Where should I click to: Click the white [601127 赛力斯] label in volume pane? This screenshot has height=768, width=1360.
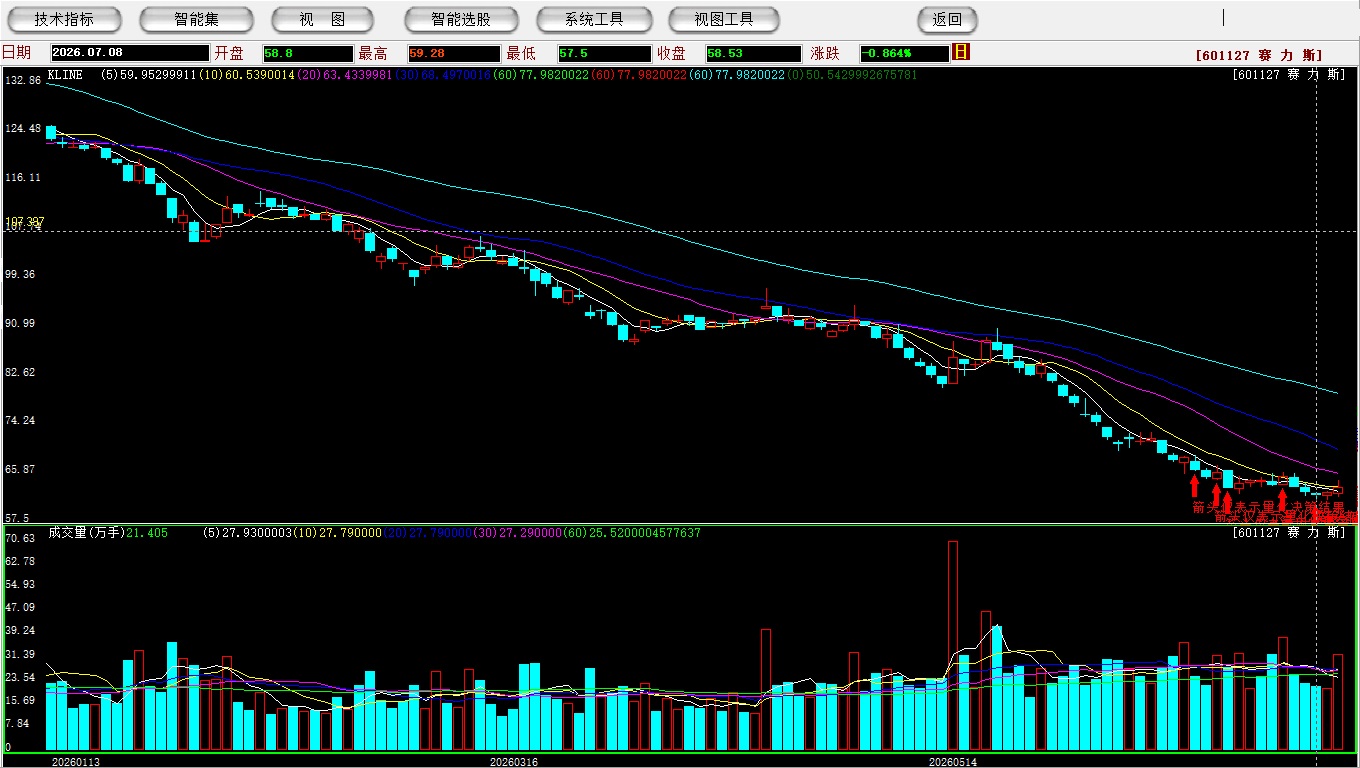(1289, 533)
